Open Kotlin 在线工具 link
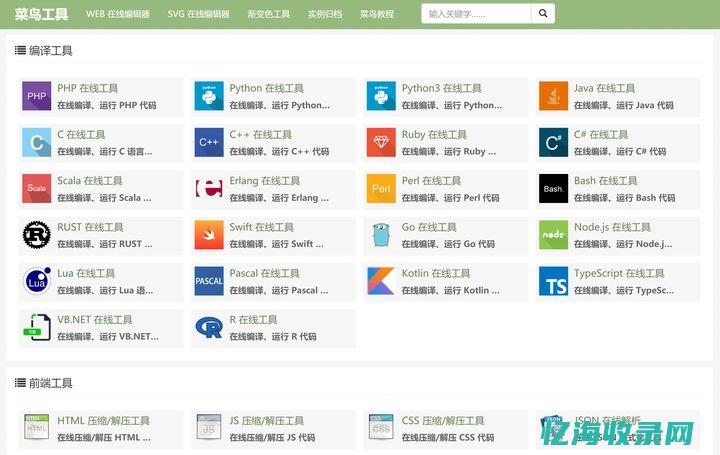 point(436,273)
